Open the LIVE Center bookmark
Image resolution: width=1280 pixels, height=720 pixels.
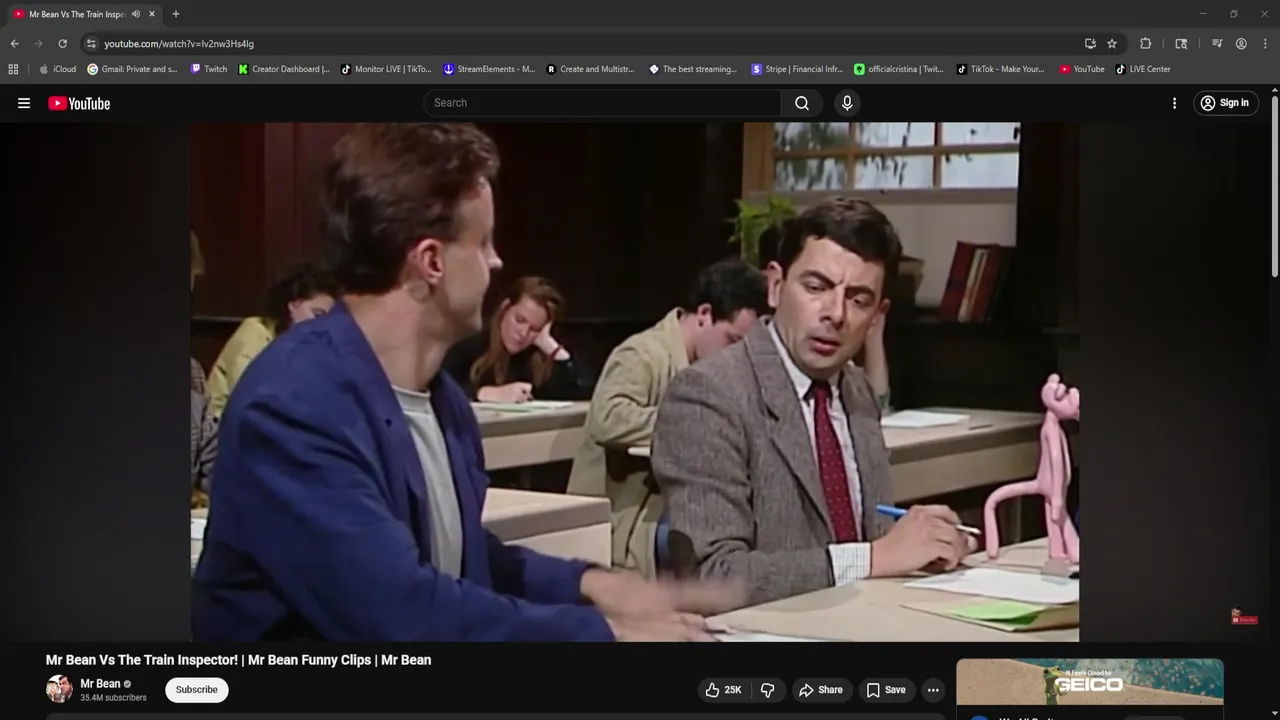[1143, 69]
